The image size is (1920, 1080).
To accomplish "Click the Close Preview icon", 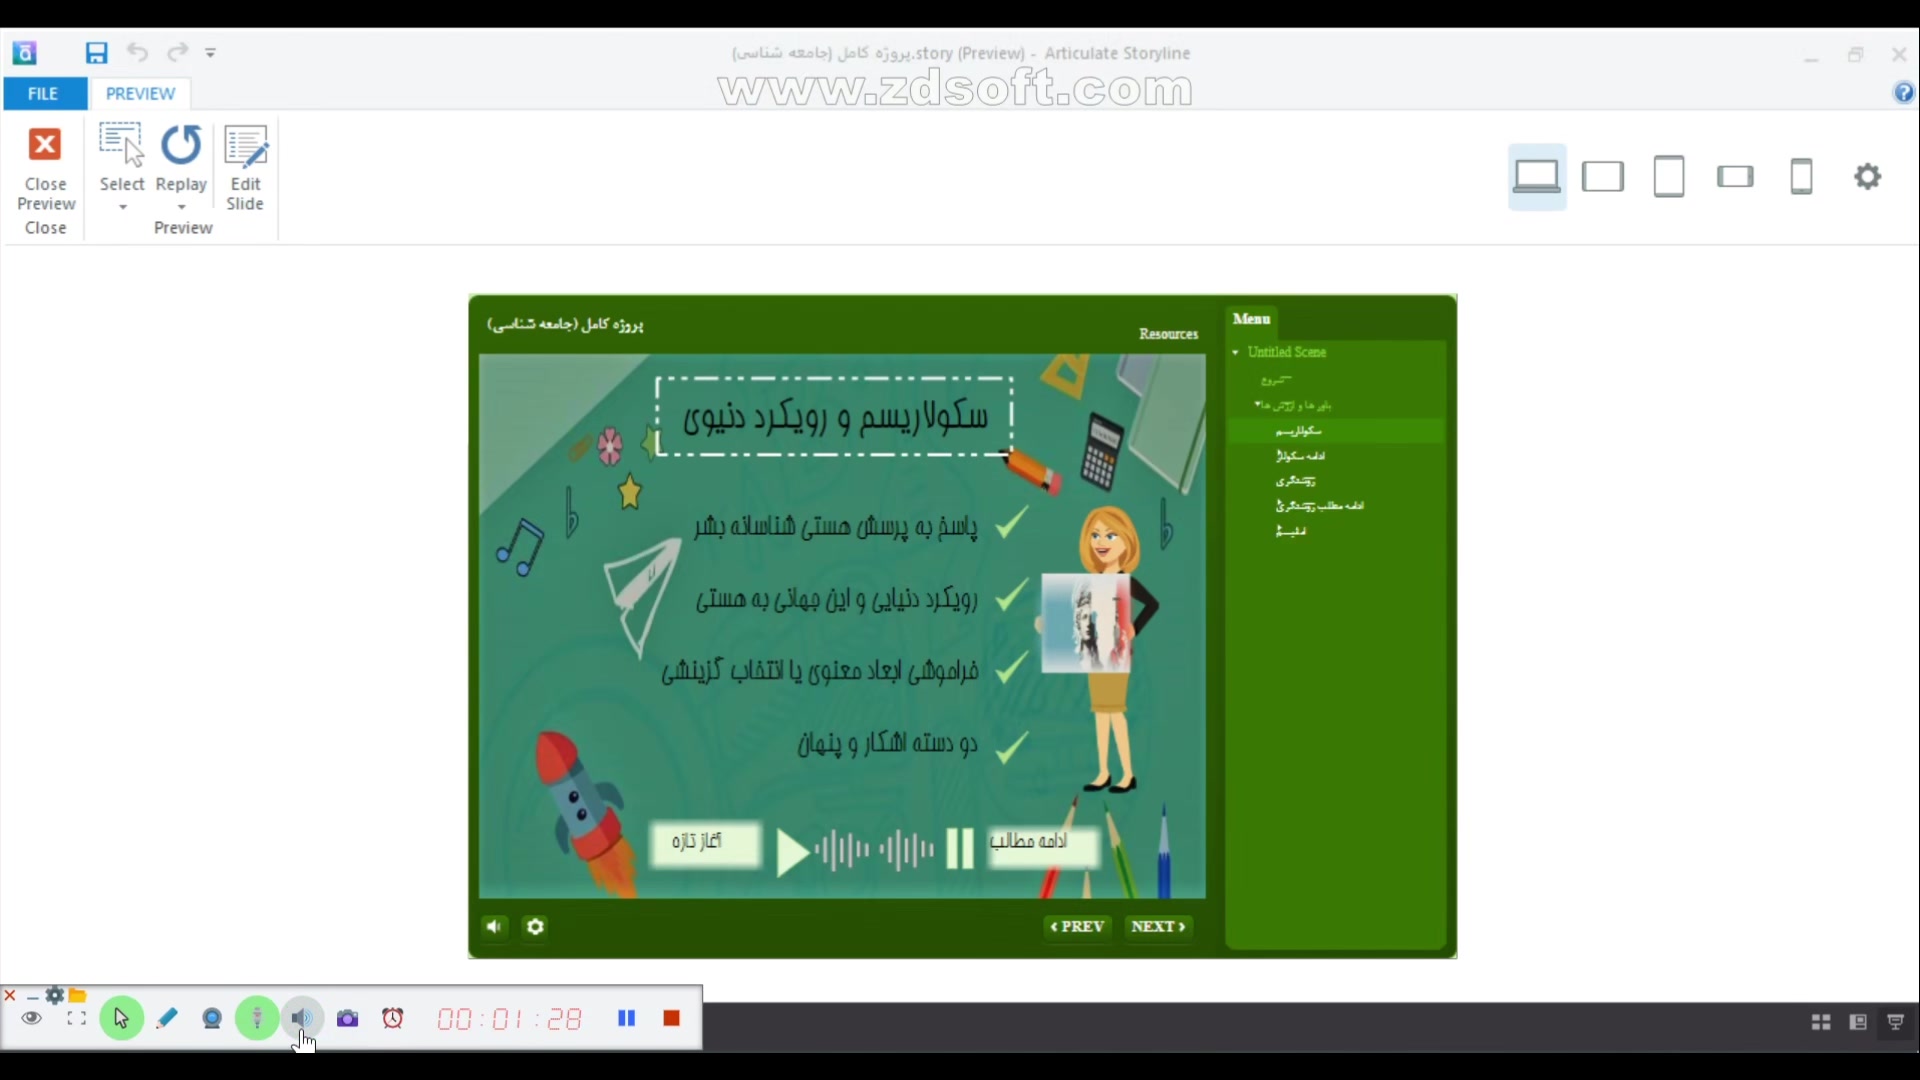I will [x=45, y=146].
